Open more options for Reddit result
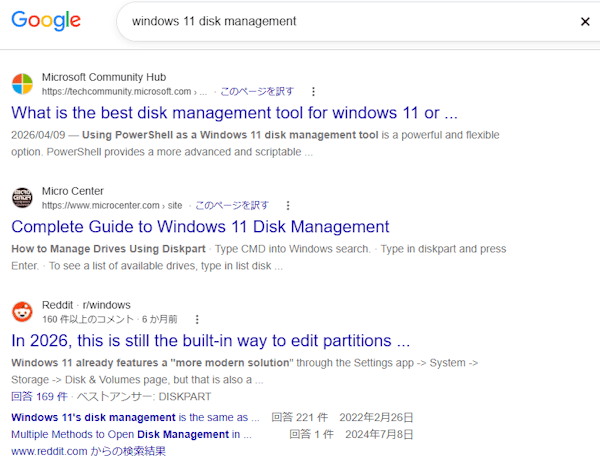This screenshot has width=600, height=475. click(197, 319)
